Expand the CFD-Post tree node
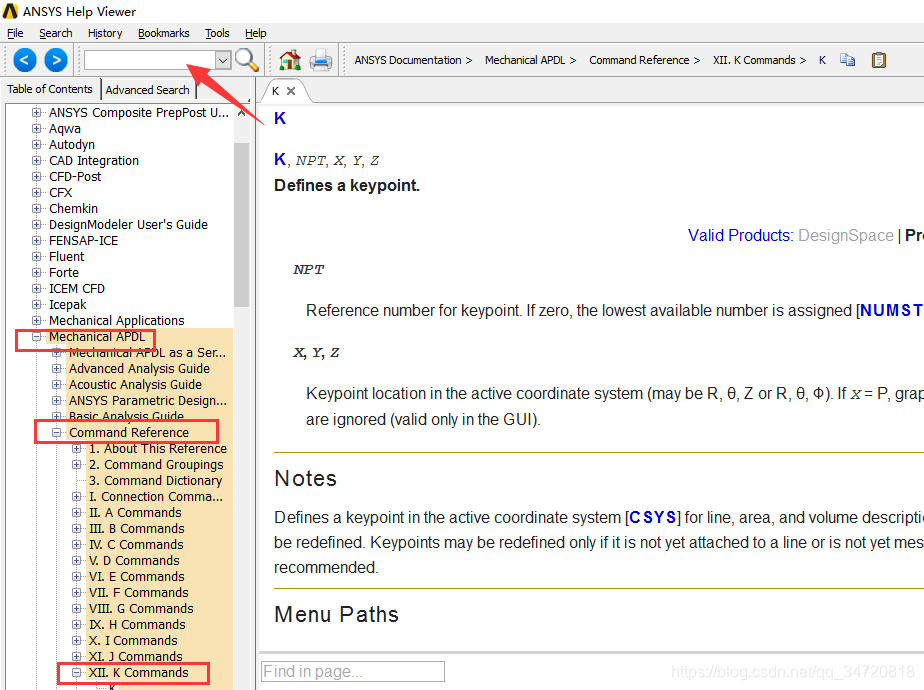The height and width of the screenshot is (690, 924). point(37,176)
